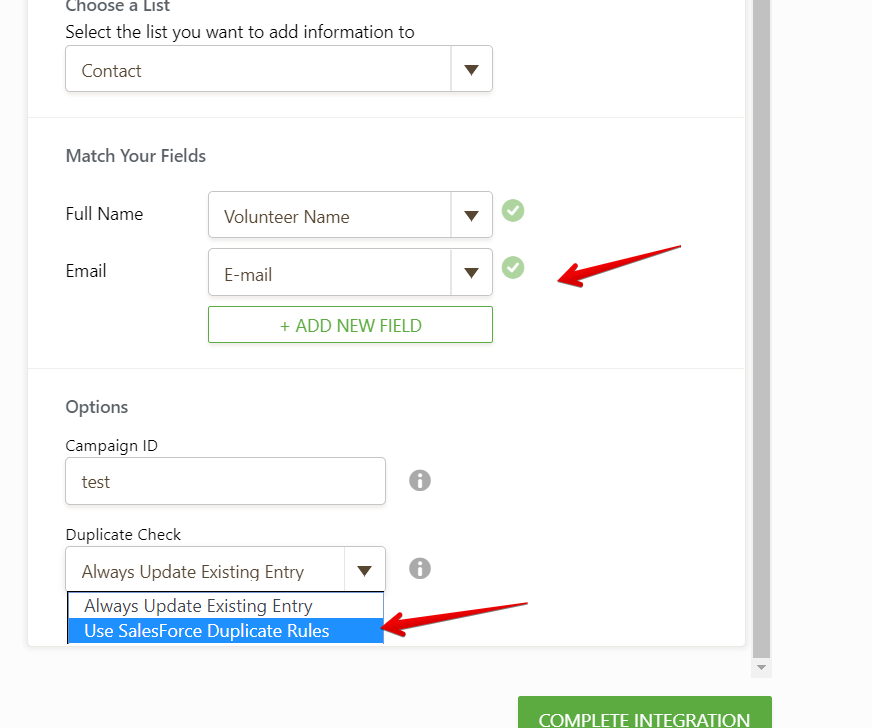Click "Volunteer Name" text in Full Name selector
The image size is (872, 728).
[x=287, y=217]
